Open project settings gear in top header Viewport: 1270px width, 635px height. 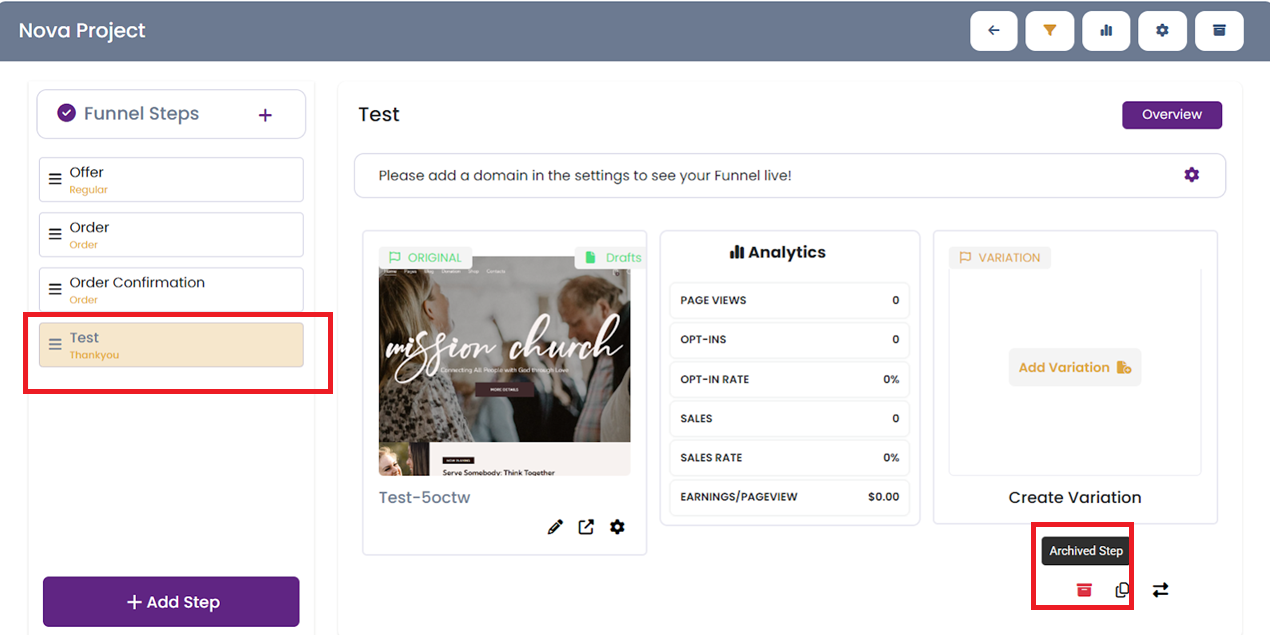click(x=1162, y=31)
